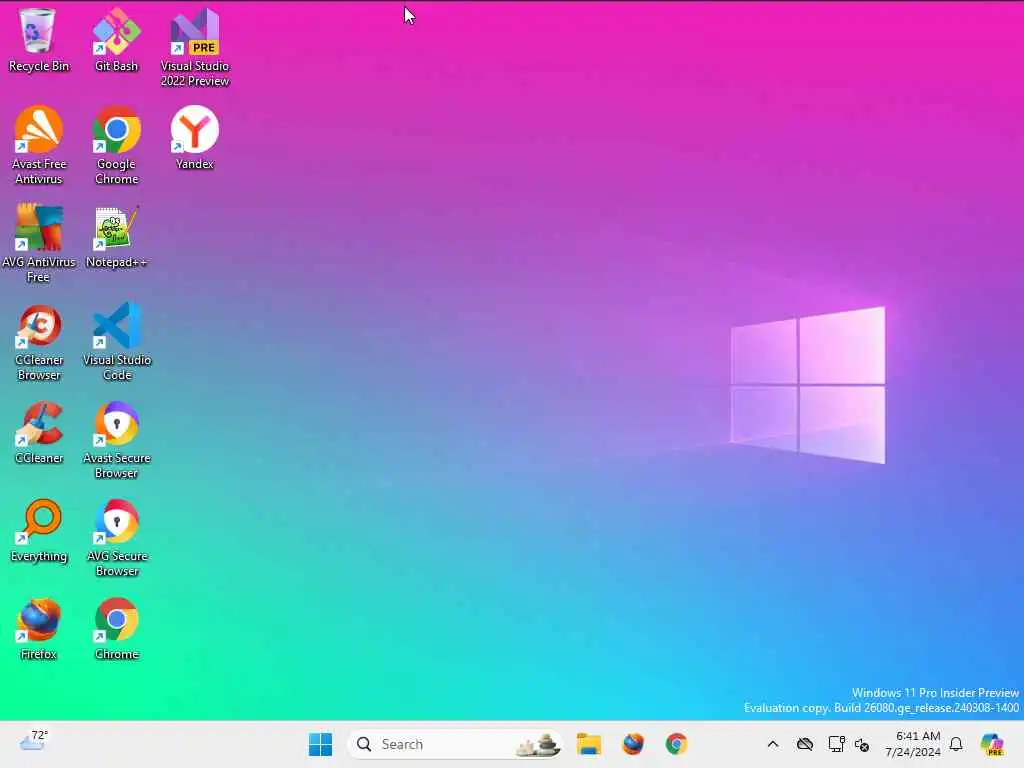Click the muted volume tray icon
Screen dimensions: 1024x768
(861, 744)
